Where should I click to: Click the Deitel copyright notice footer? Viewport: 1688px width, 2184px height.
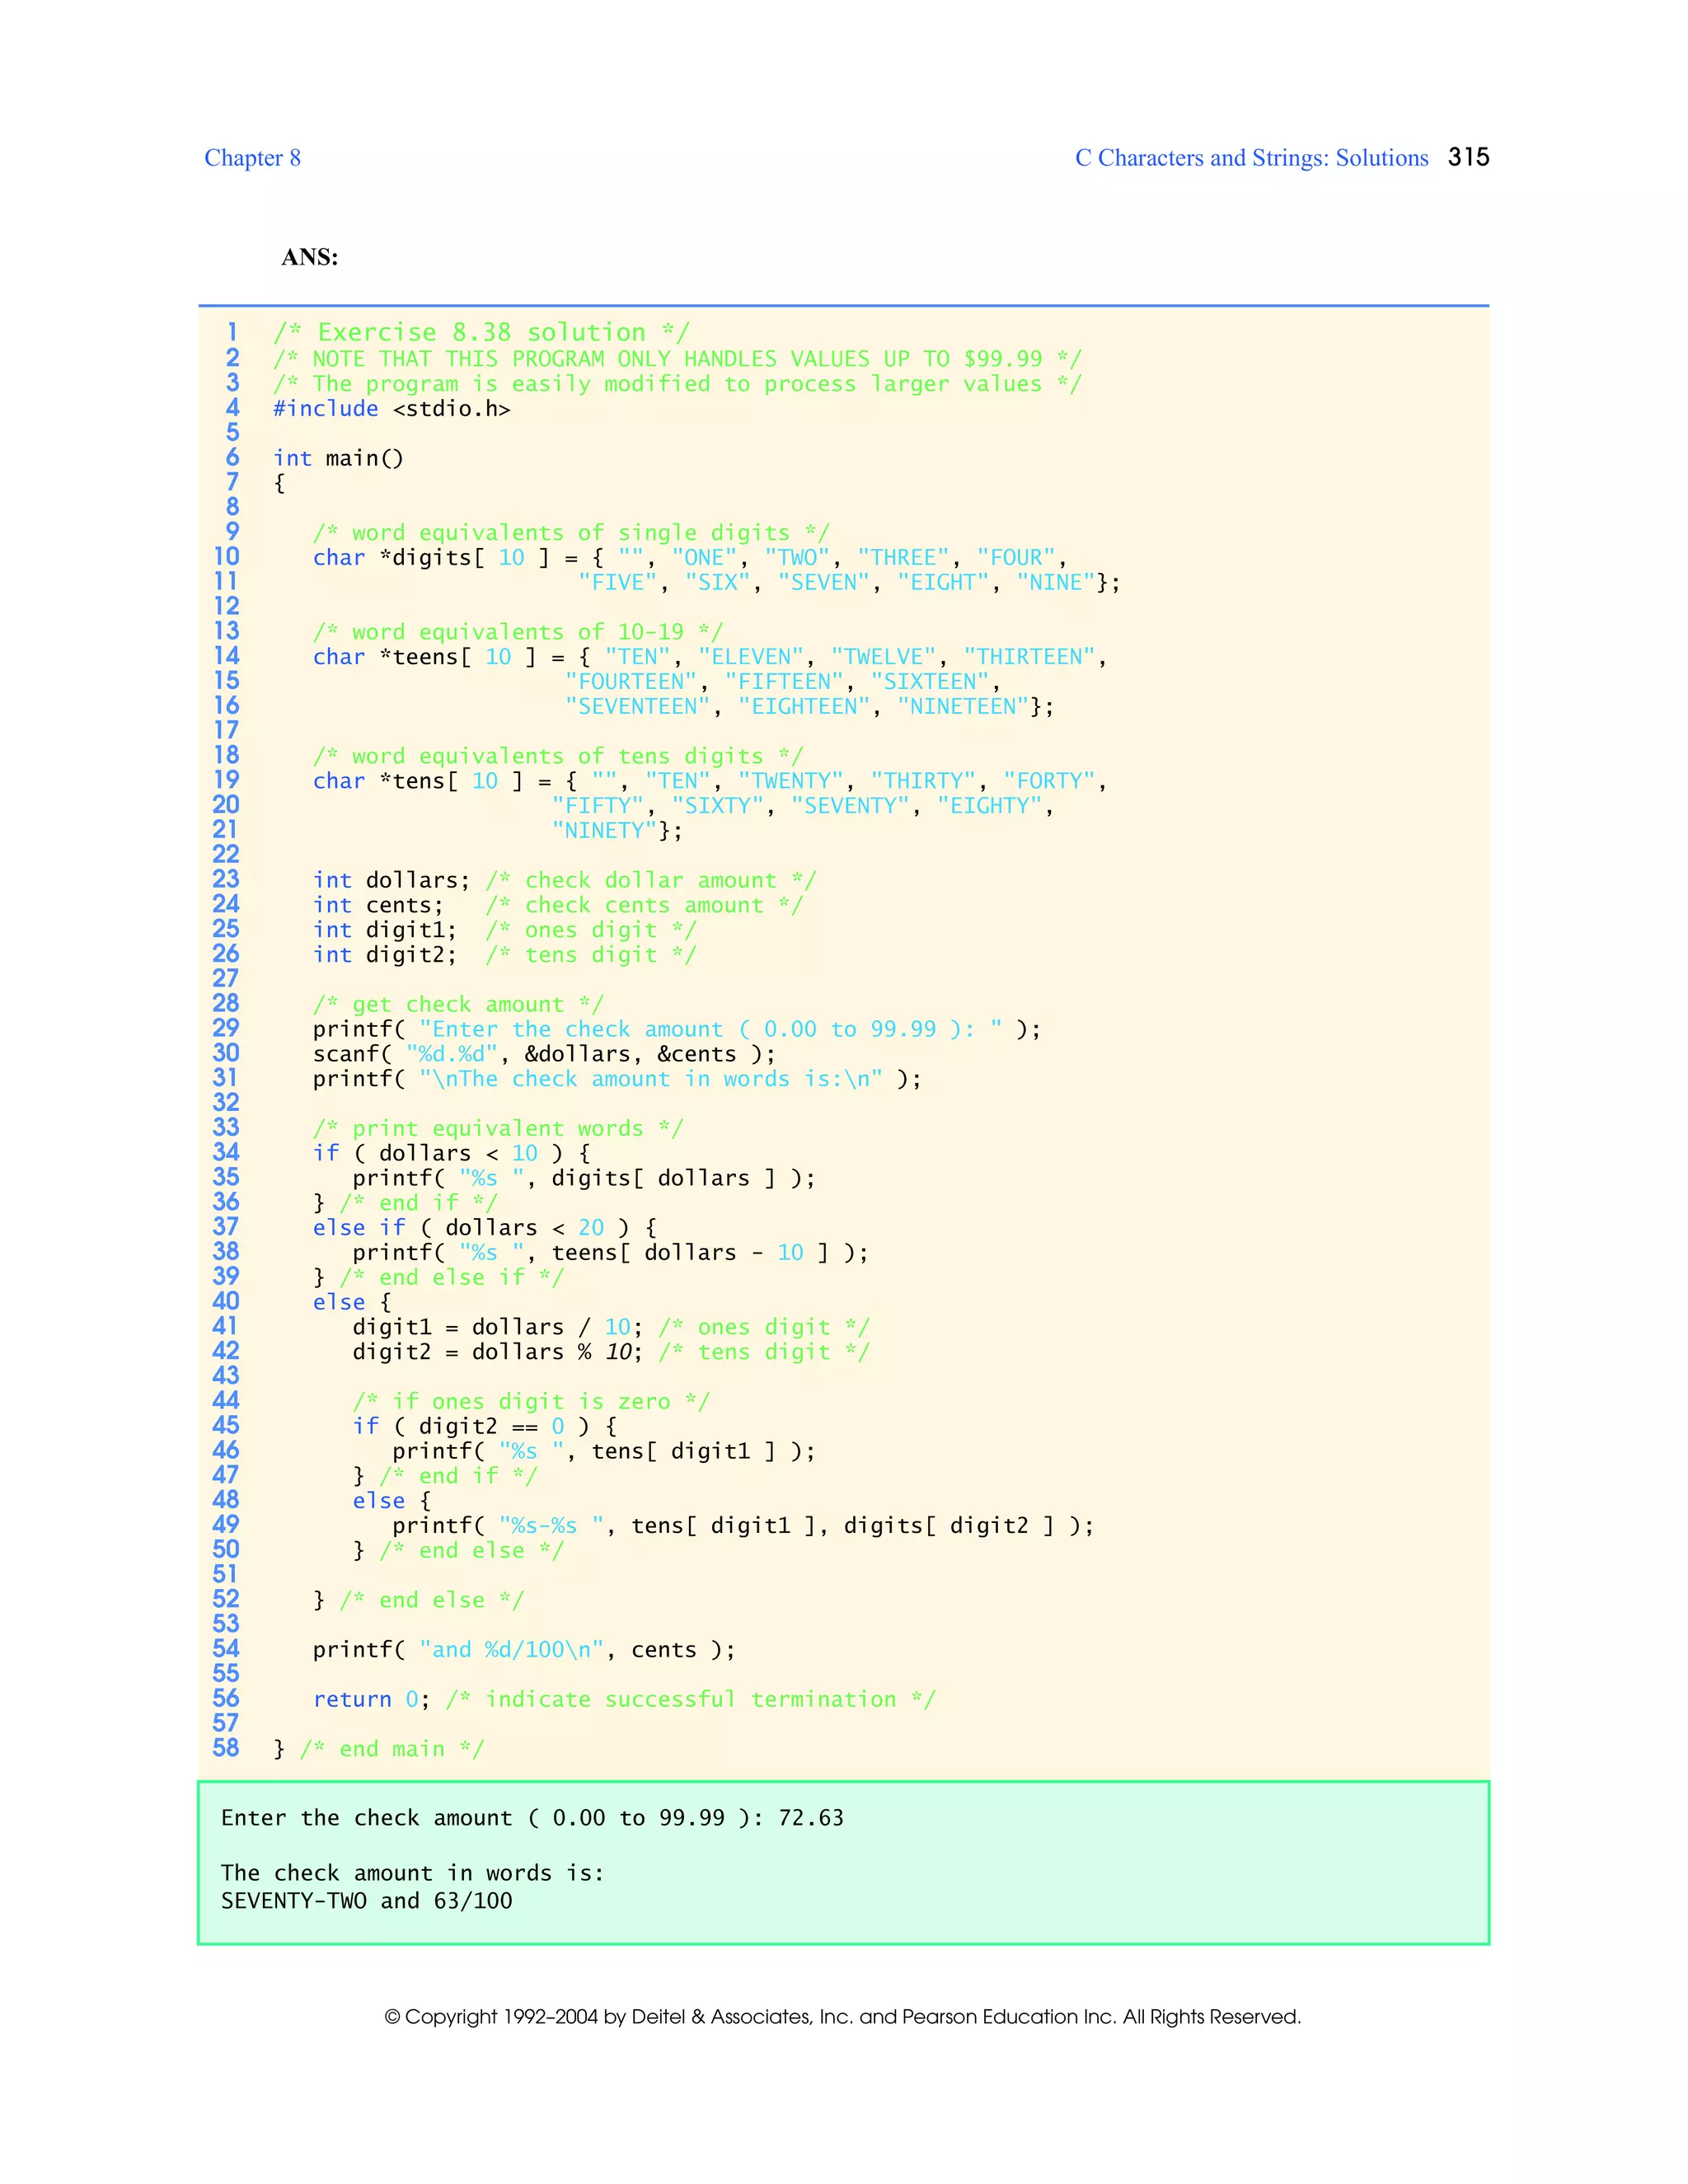pos(843,2016)
